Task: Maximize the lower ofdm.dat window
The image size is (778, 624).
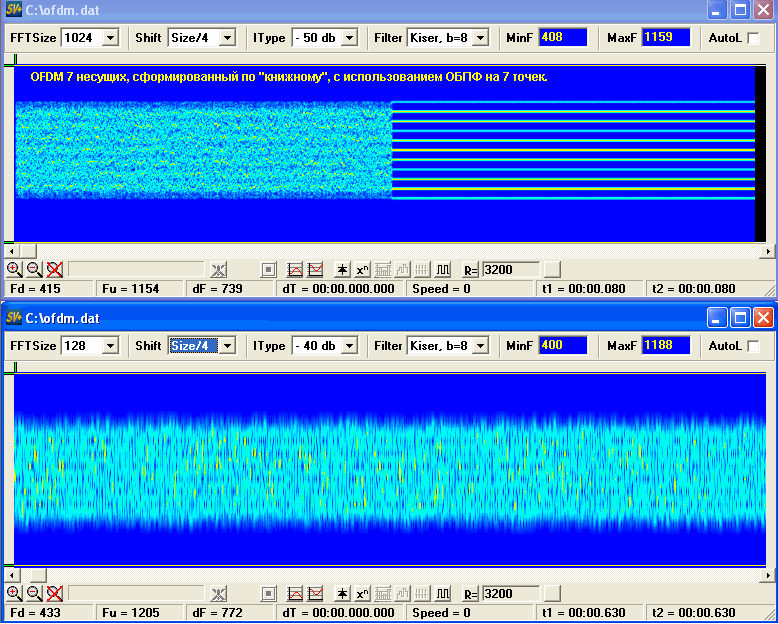Action: click(740, 318)
